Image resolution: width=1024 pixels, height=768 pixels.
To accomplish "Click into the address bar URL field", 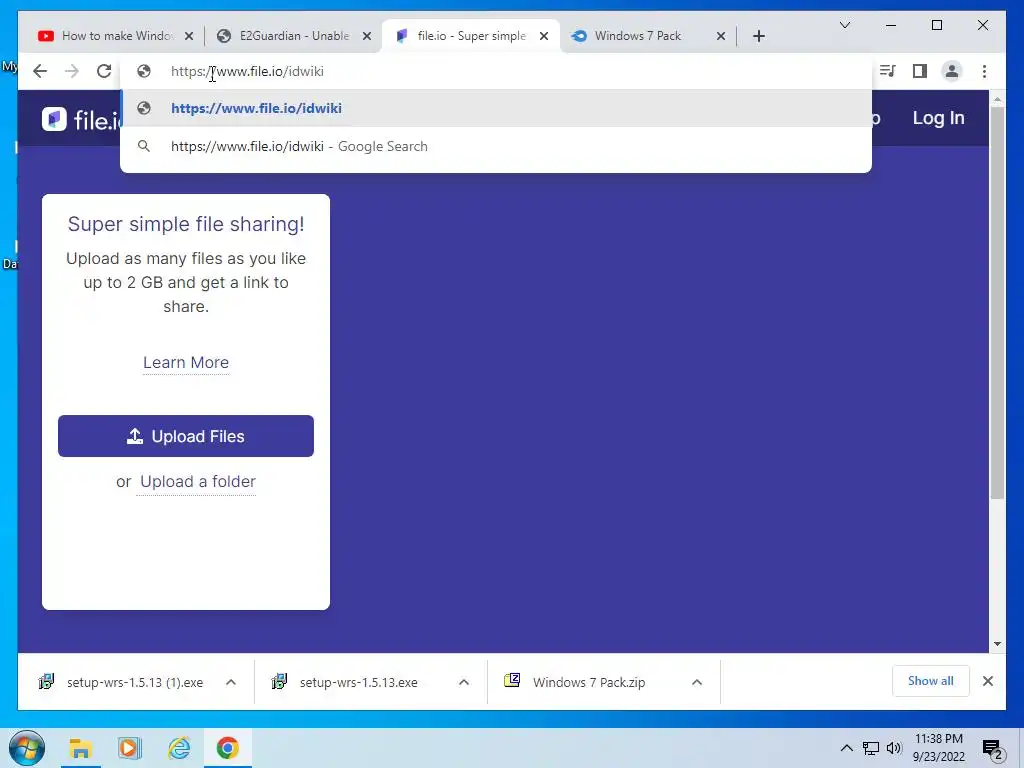I will tap(496, 71).
